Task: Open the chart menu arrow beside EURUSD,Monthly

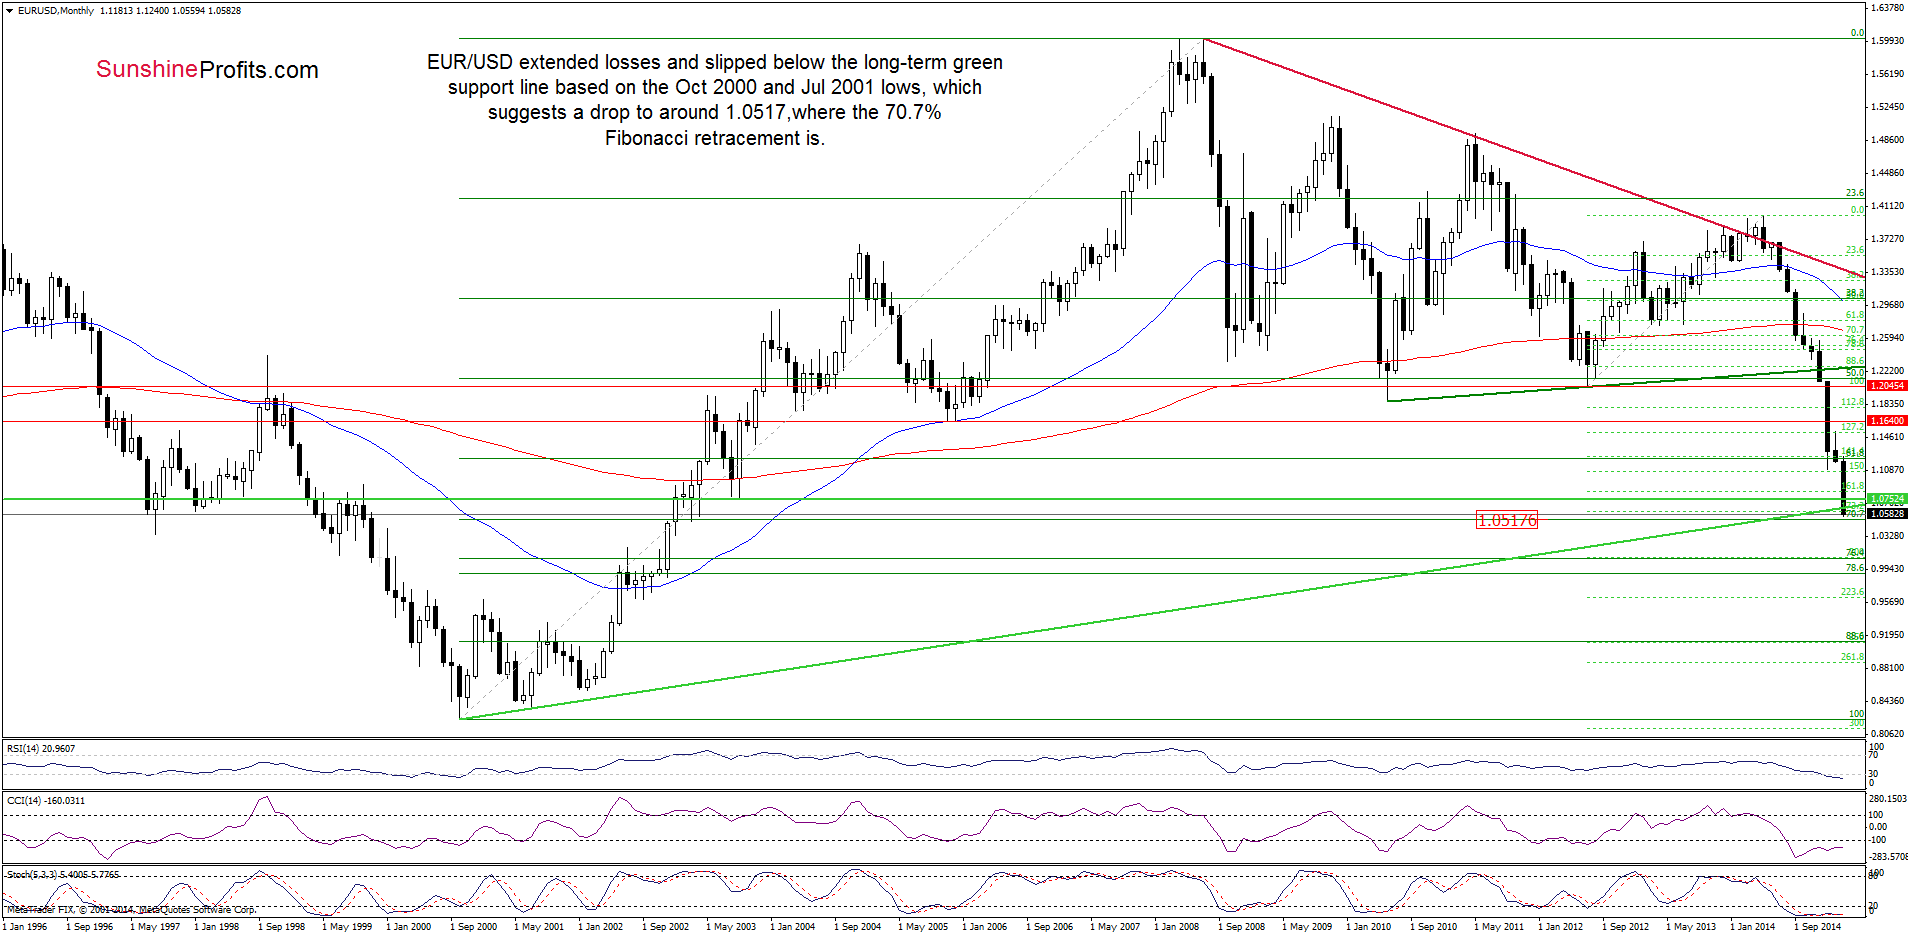Action: (10, 11)
